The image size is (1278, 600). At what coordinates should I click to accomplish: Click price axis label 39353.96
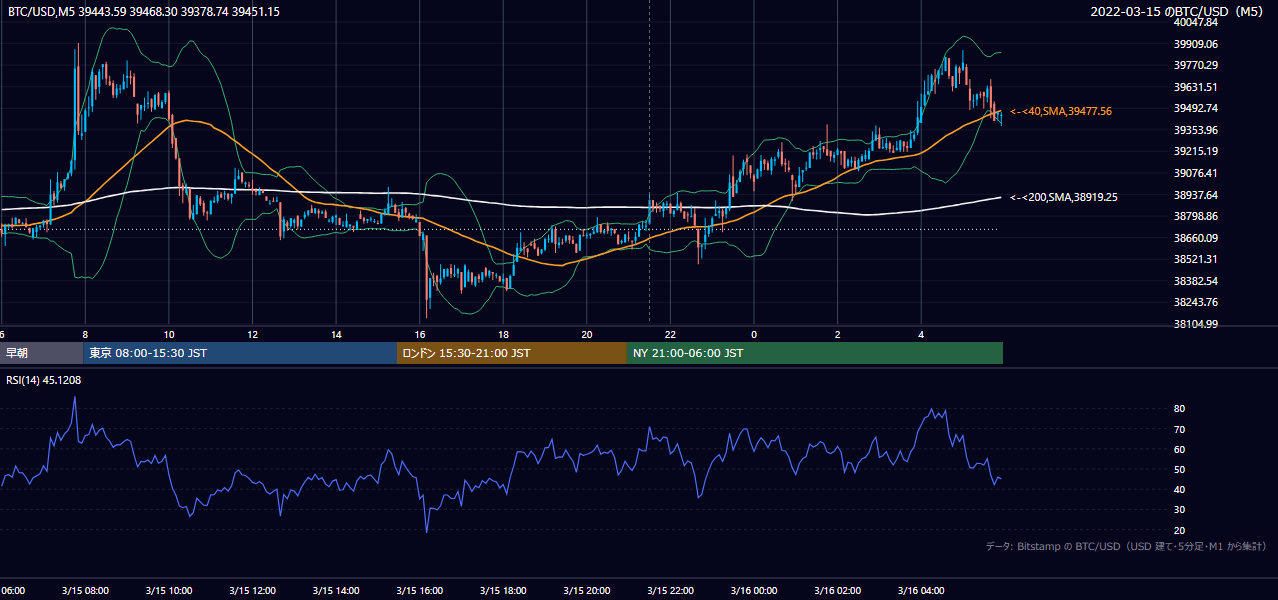pyautogui.click(x=1196, y=130)
